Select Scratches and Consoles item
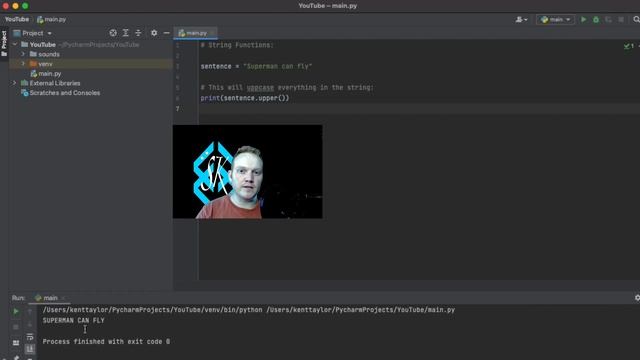 (x=64, y=93)
